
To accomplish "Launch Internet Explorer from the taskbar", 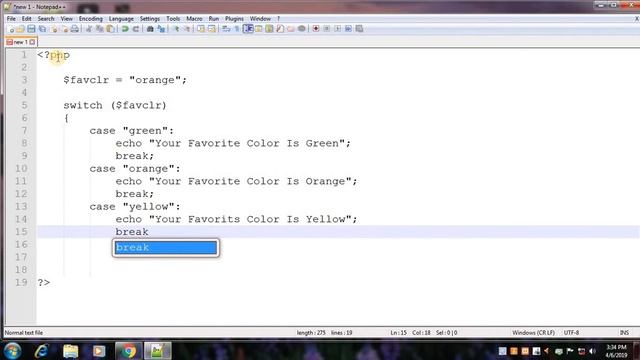I will coord(41,351).
